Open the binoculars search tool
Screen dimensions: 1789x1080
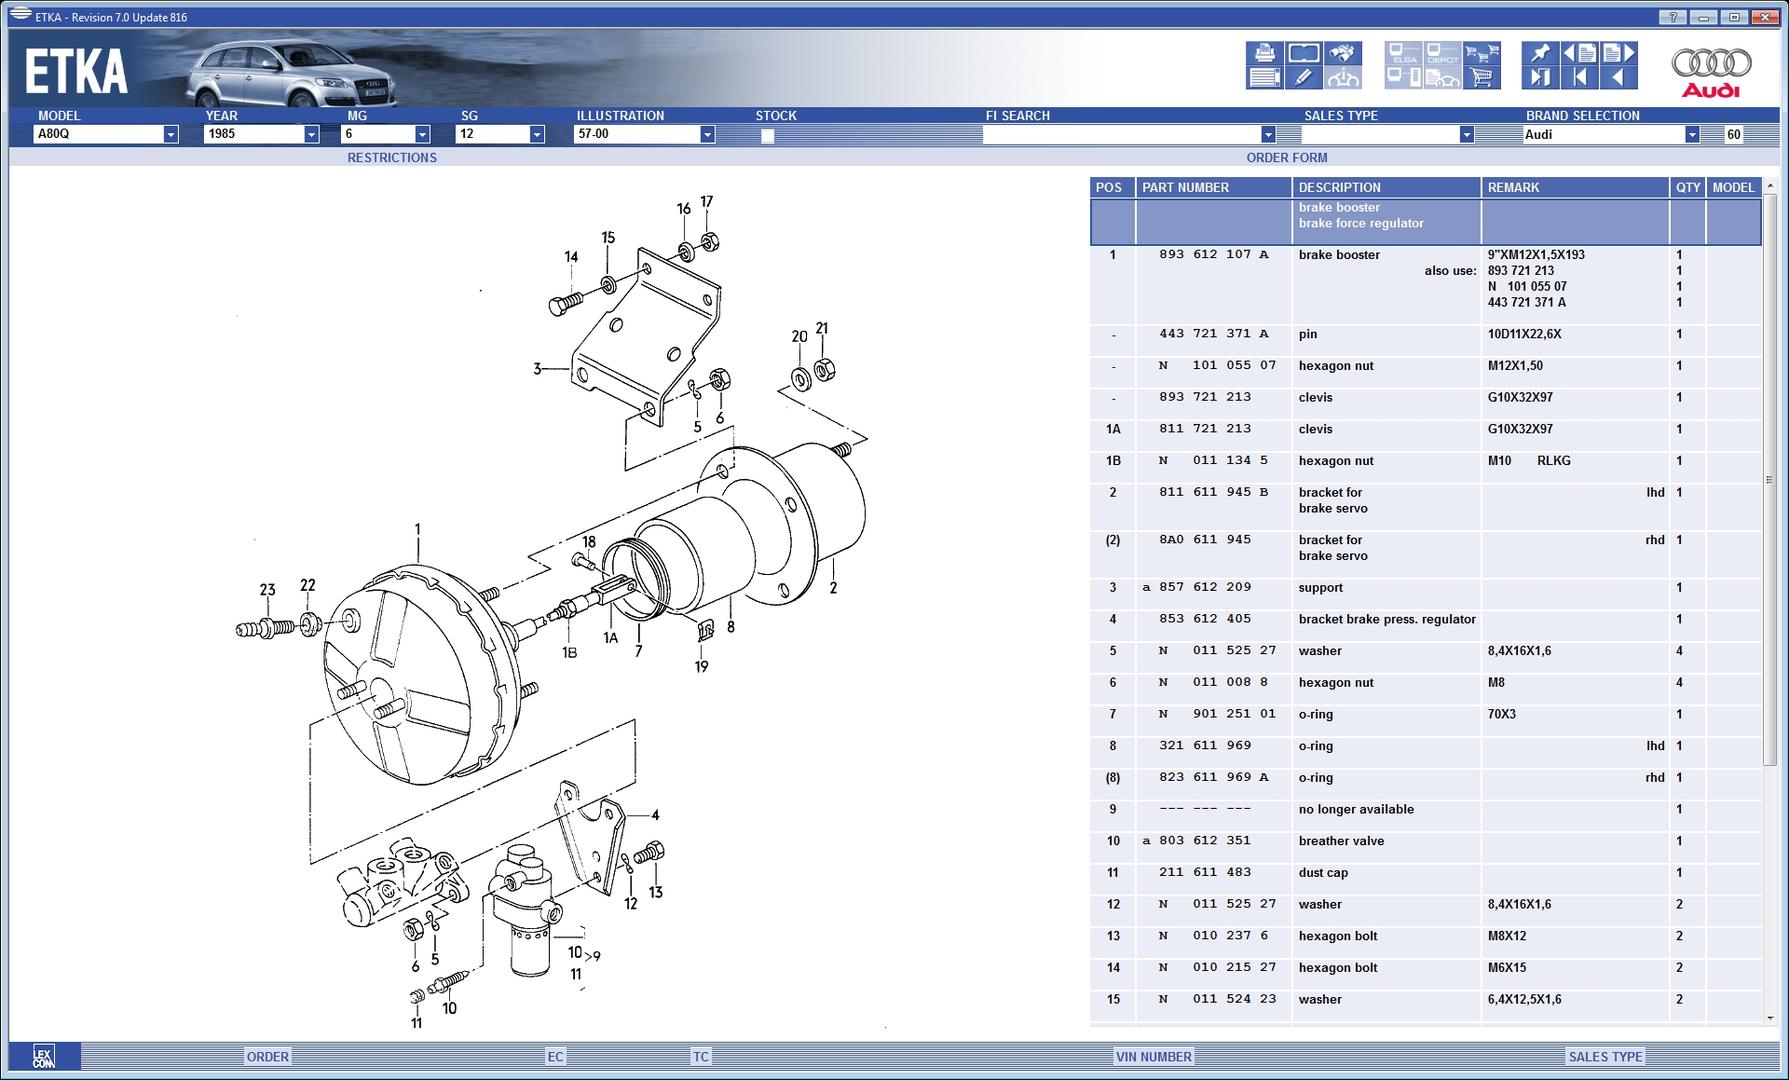pyautogui.click(x=1343, y=53)
